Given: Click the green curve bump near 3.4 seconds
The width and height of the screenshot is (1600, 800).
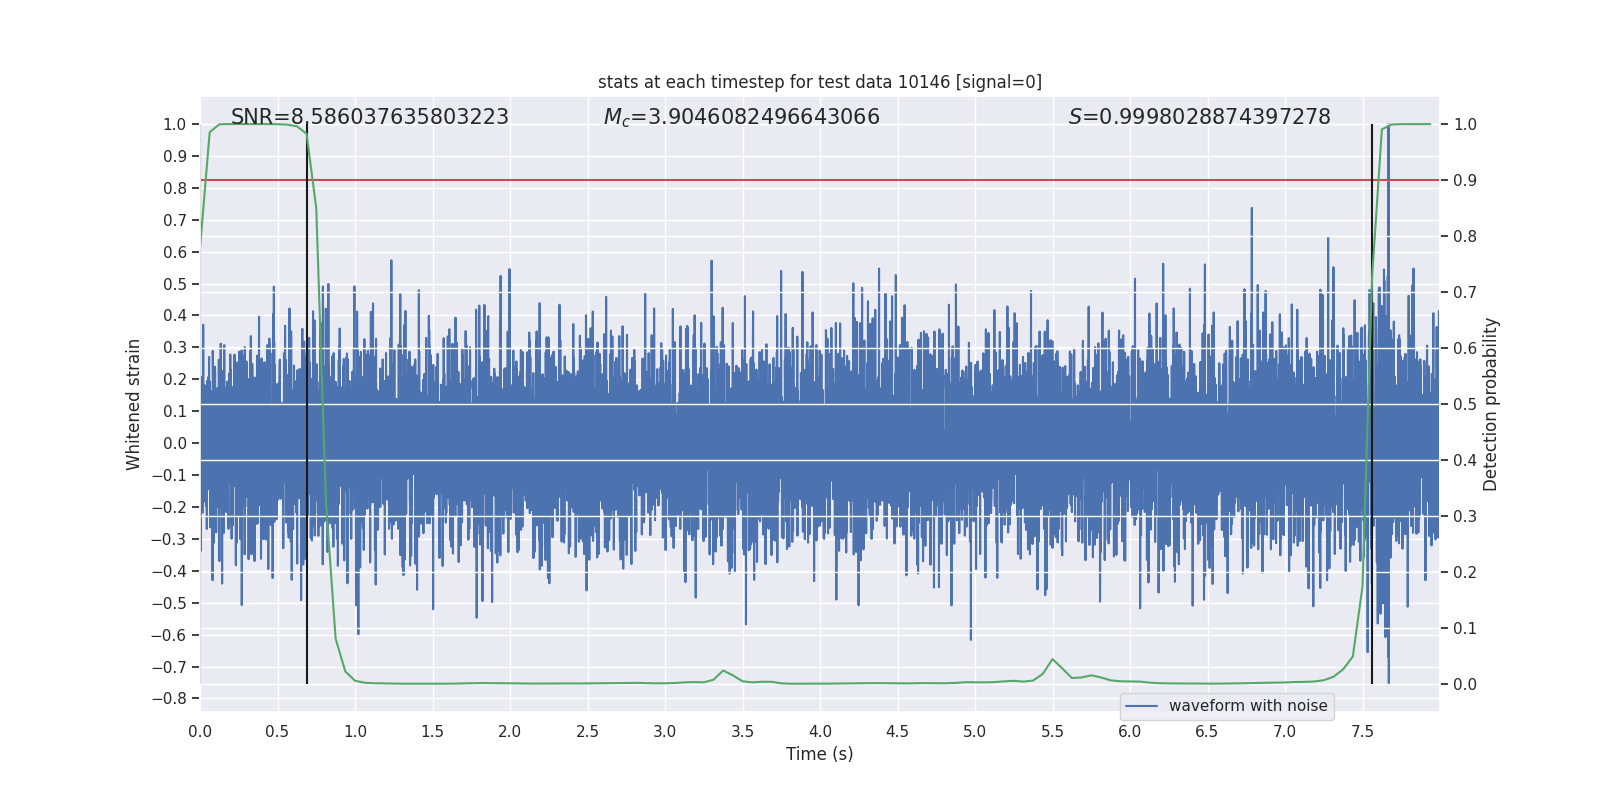Looking at the screenshot, I should [x=723, y=671].
